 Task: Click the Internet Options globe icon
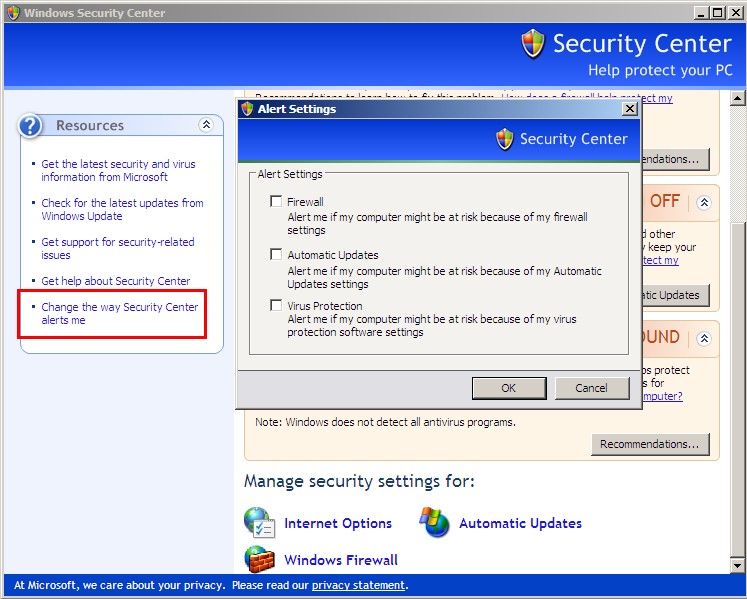(260, 522)
